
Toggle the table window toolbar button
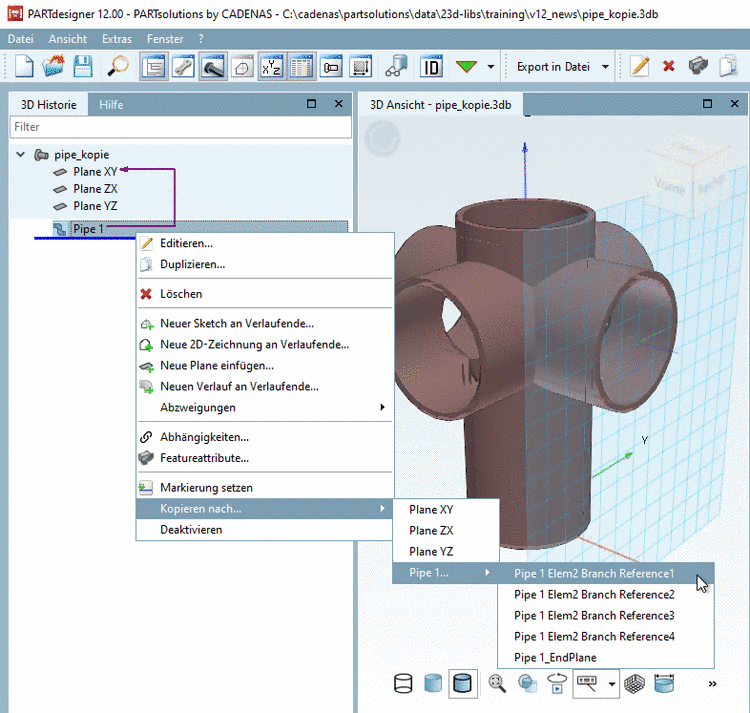pos(301,66)
